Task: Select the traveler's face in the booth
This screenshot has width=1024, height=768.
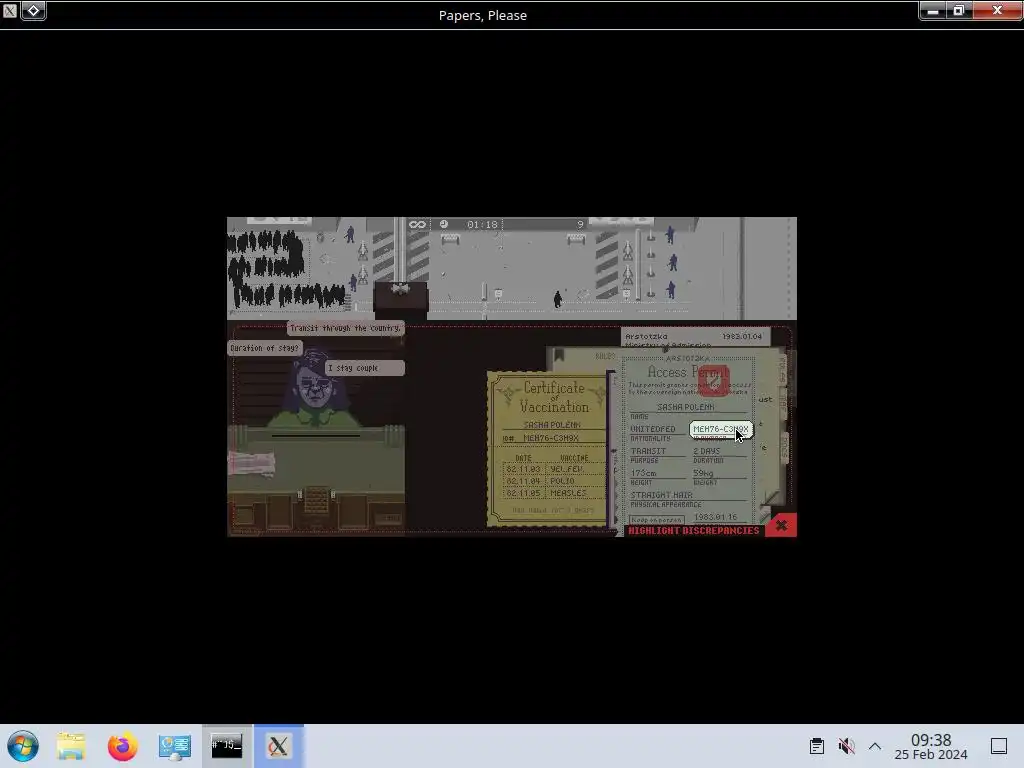Action: (x=315, y=387)
